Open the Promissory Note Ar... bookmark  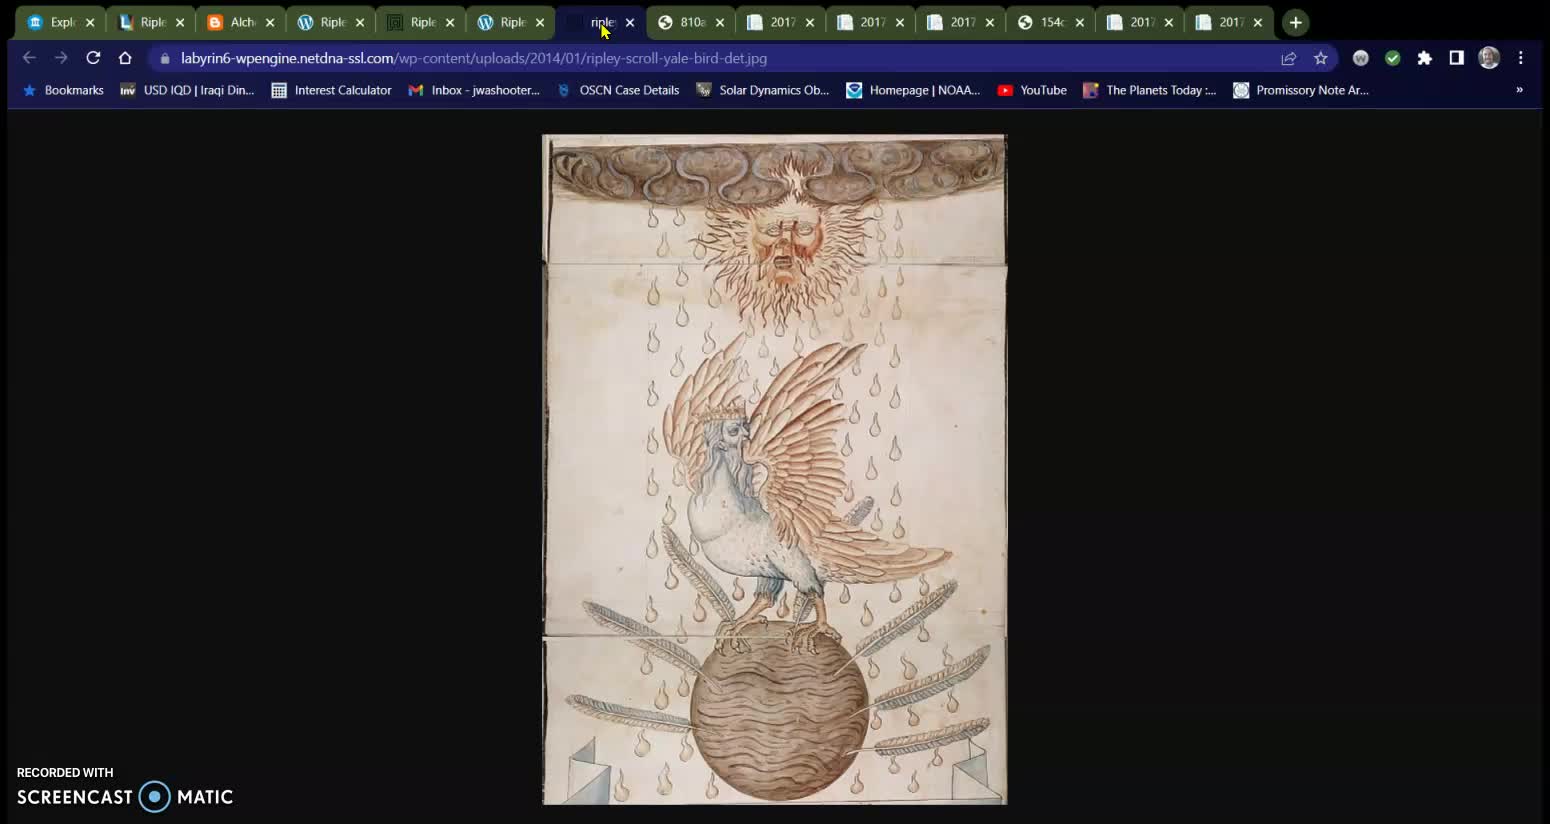(x=1301, y=90)
